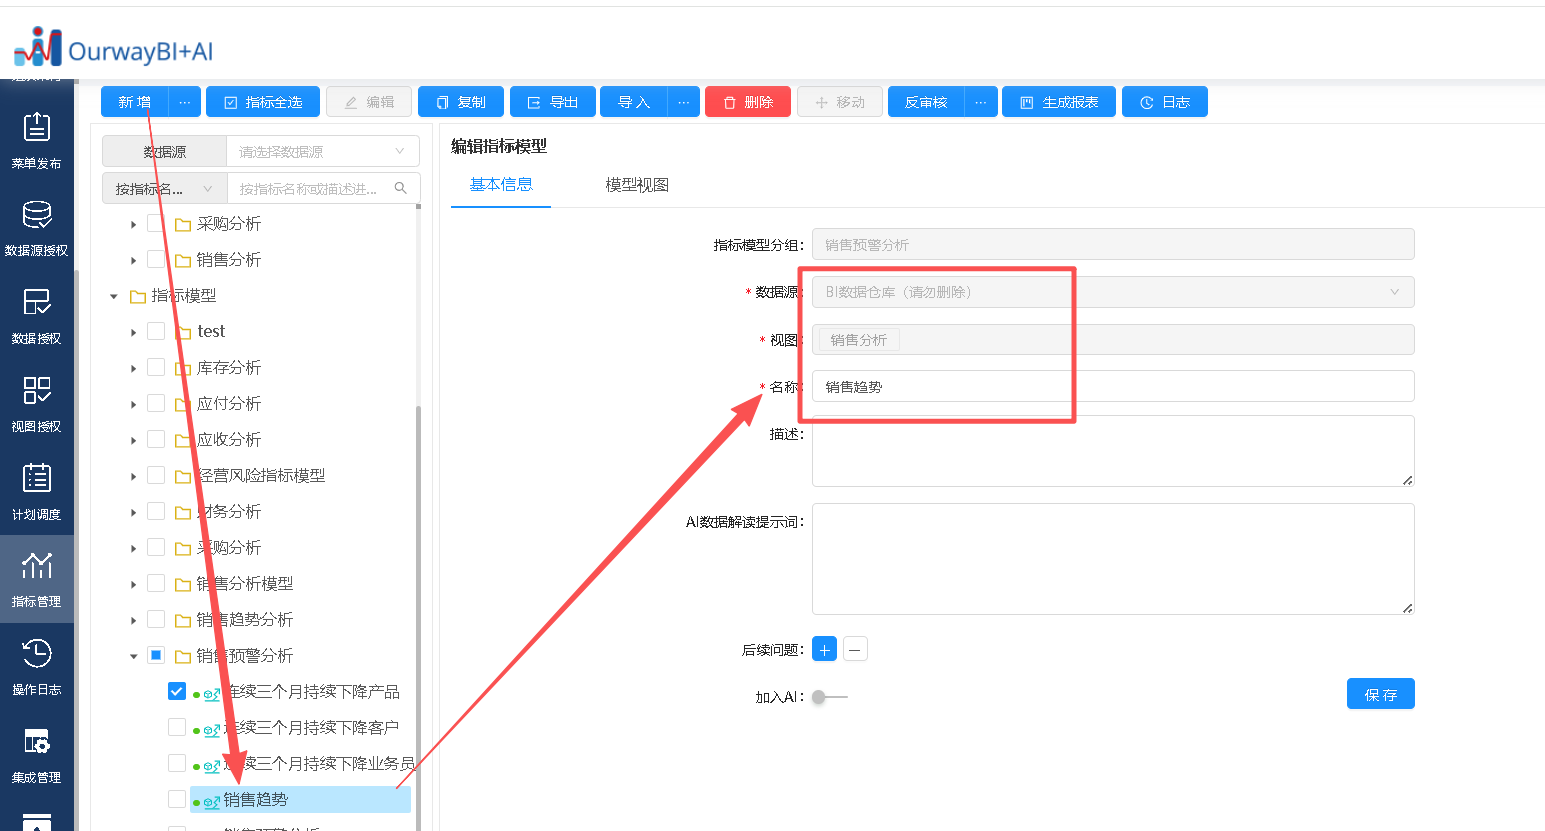Click the 指标全选 button
This screenshot has width=1545, height=831.
[263, 102]
